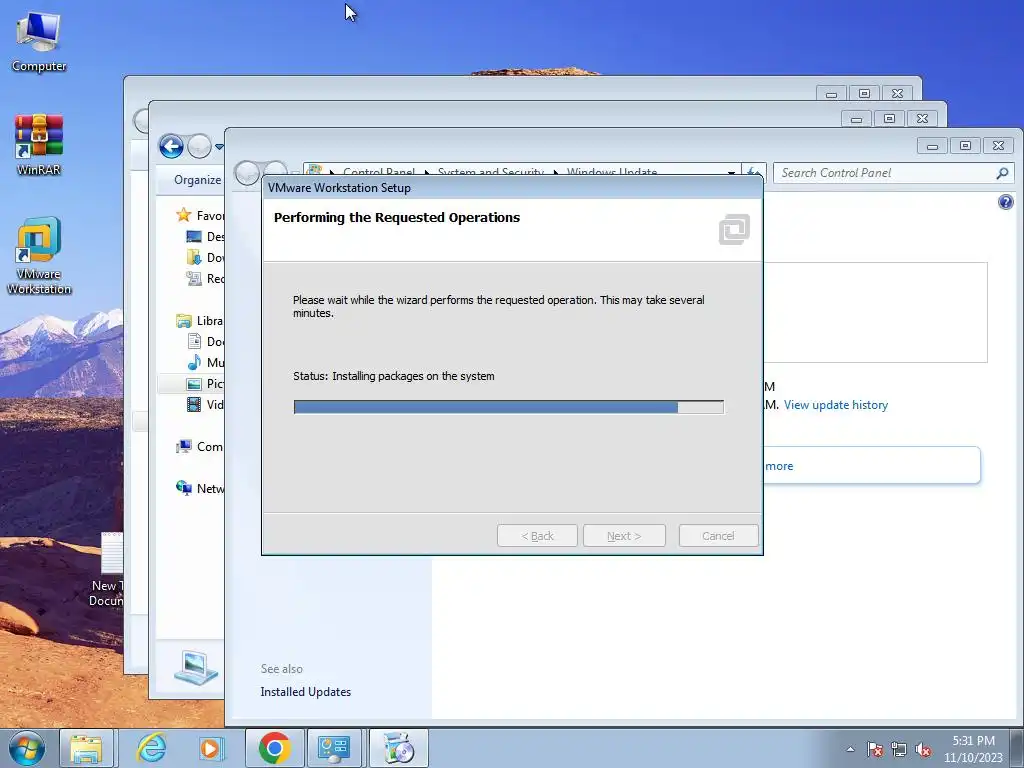
Task: Open the Windows Start menu orb
Action: coord(27,748)
